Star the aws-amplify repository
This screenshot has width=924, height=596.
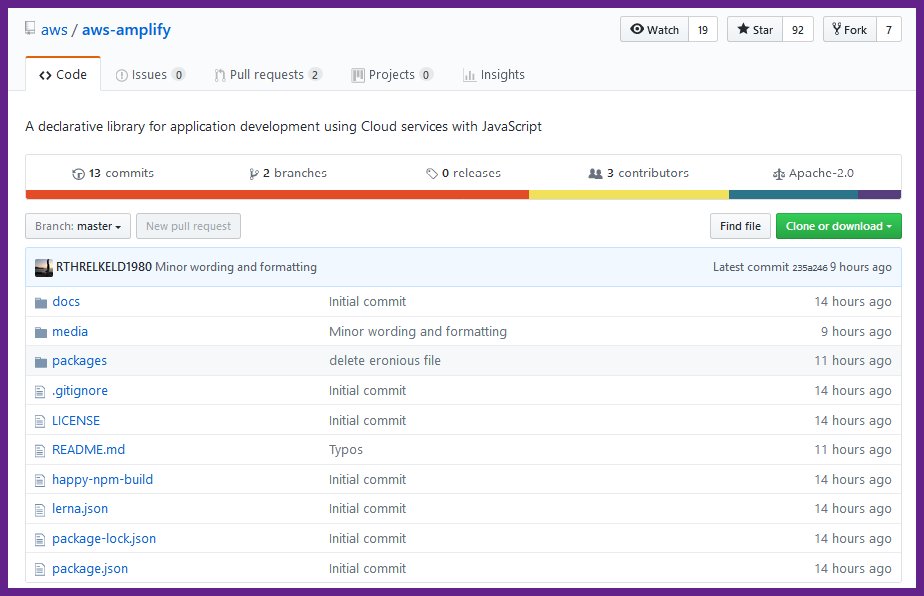755,29
